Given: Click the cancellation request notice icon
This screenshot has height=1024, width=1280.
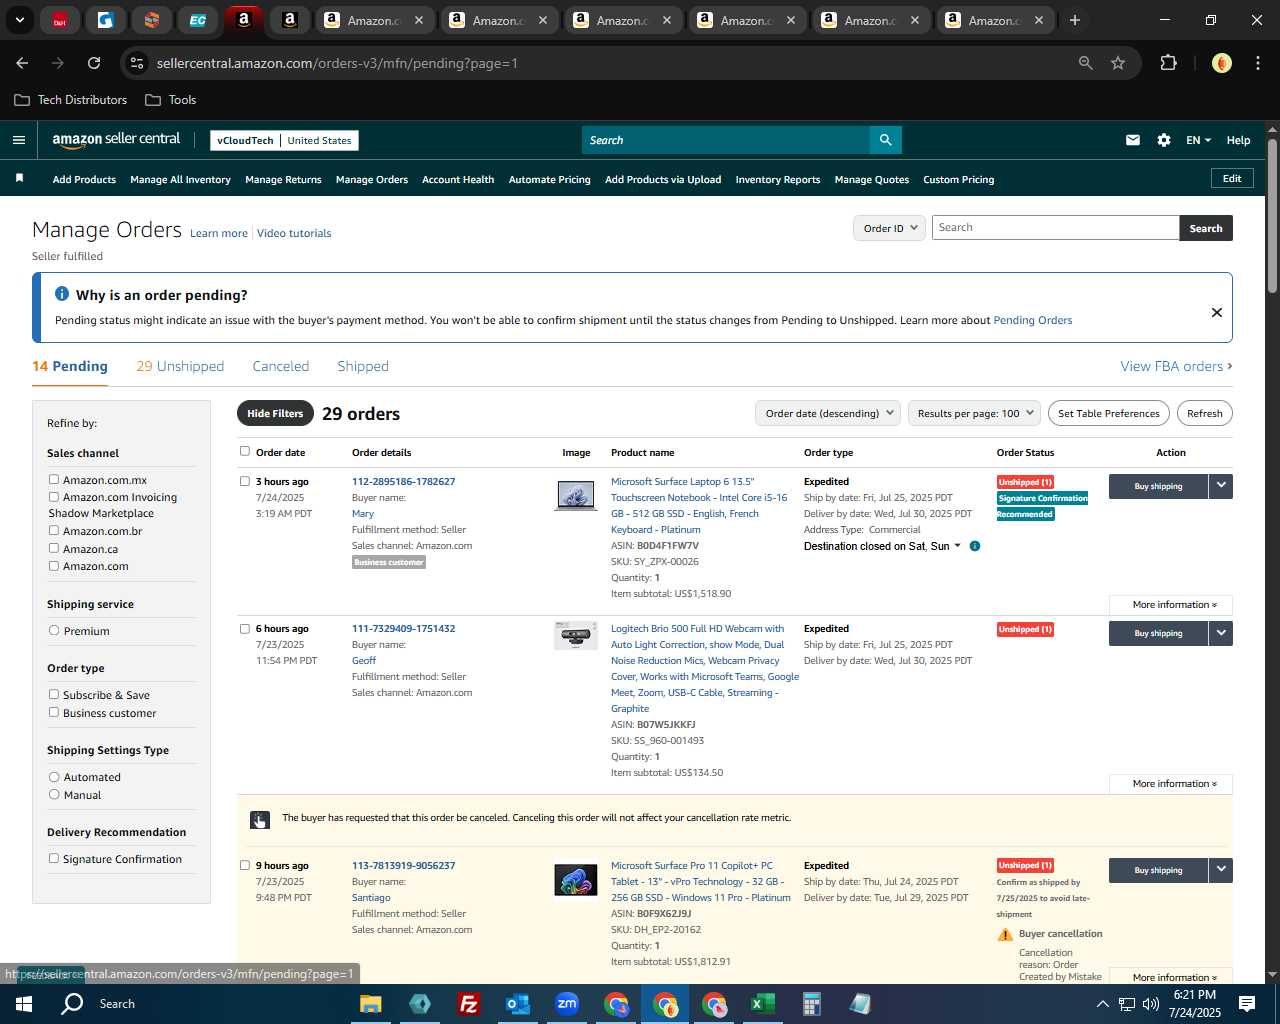Looking at the screenshot, I should point(259,820).
